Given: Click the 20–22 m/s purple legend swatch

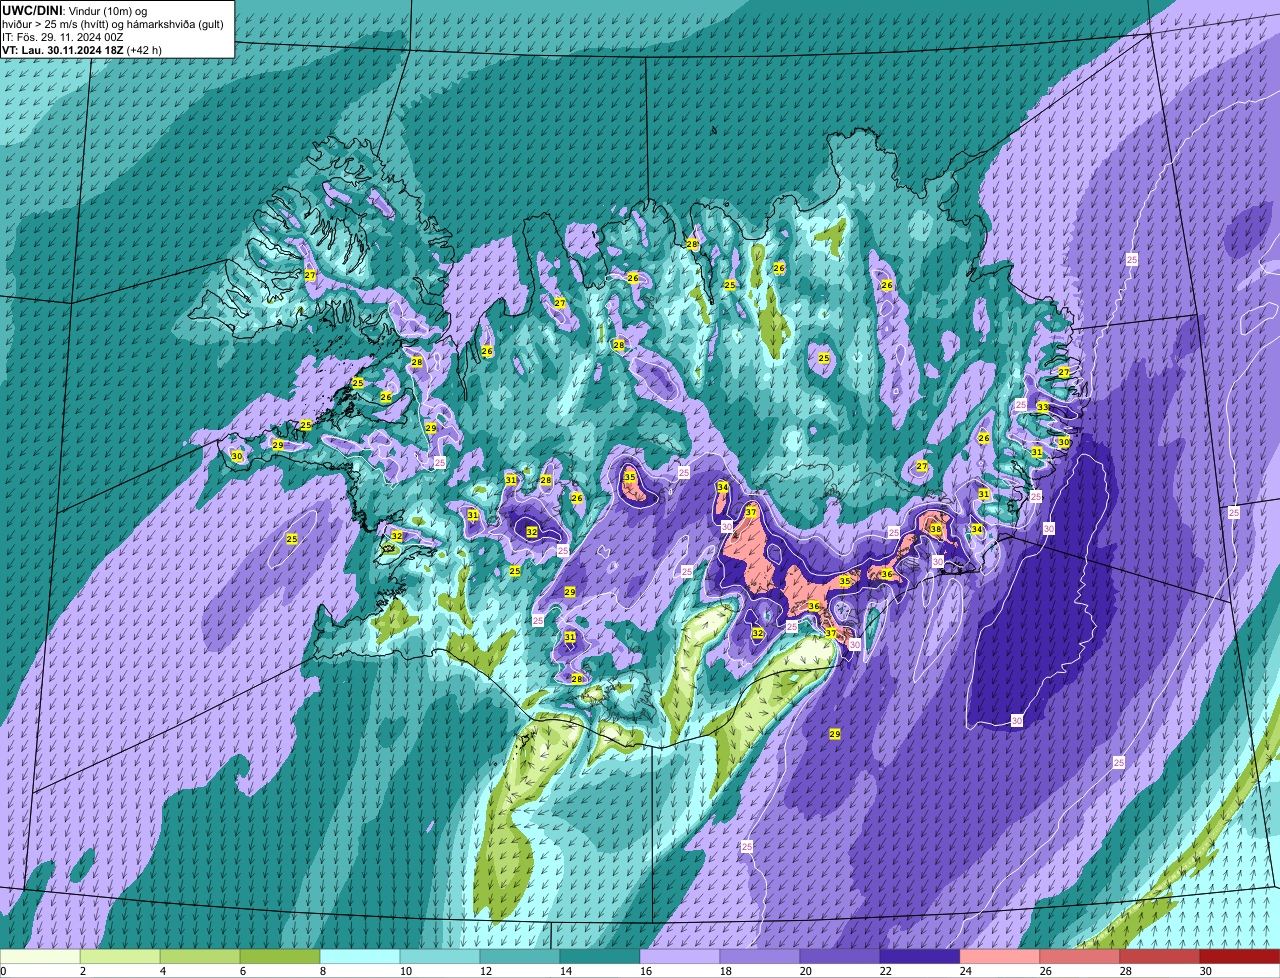Looking at the screenshot, I should [x=840, y=957].
